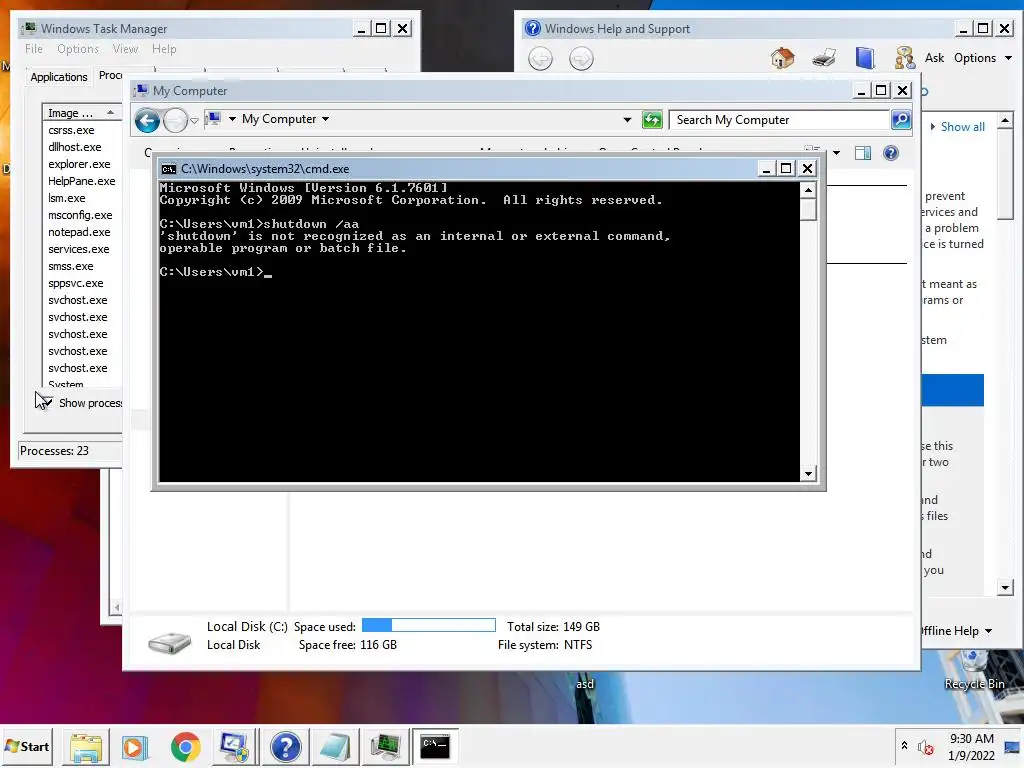Open Task Manager File menu
Screen dimensions: 1024x768
[34, 49]
